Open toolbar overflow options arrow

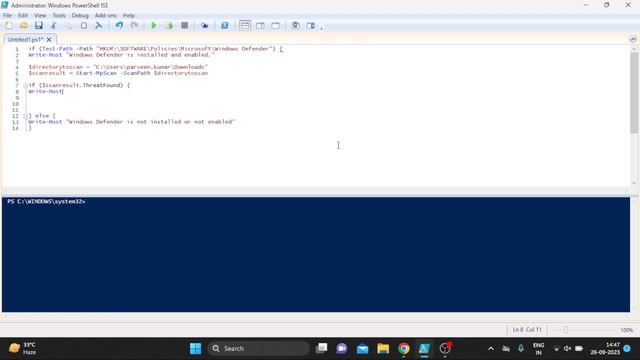click(x=322, y=27)
